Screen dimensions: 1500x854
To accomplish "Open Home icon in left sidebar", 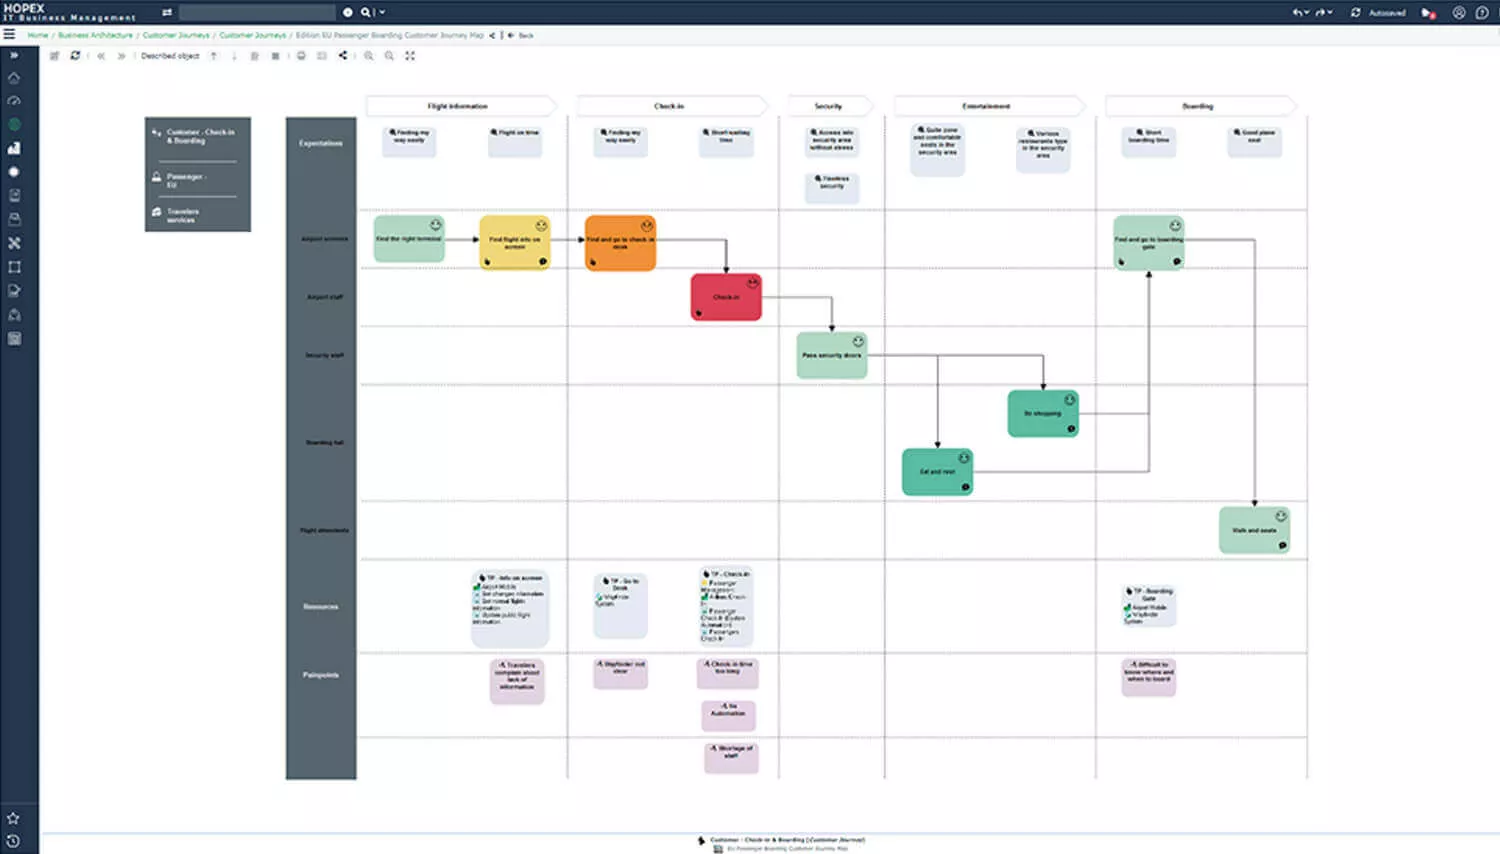I will (14, 78).
